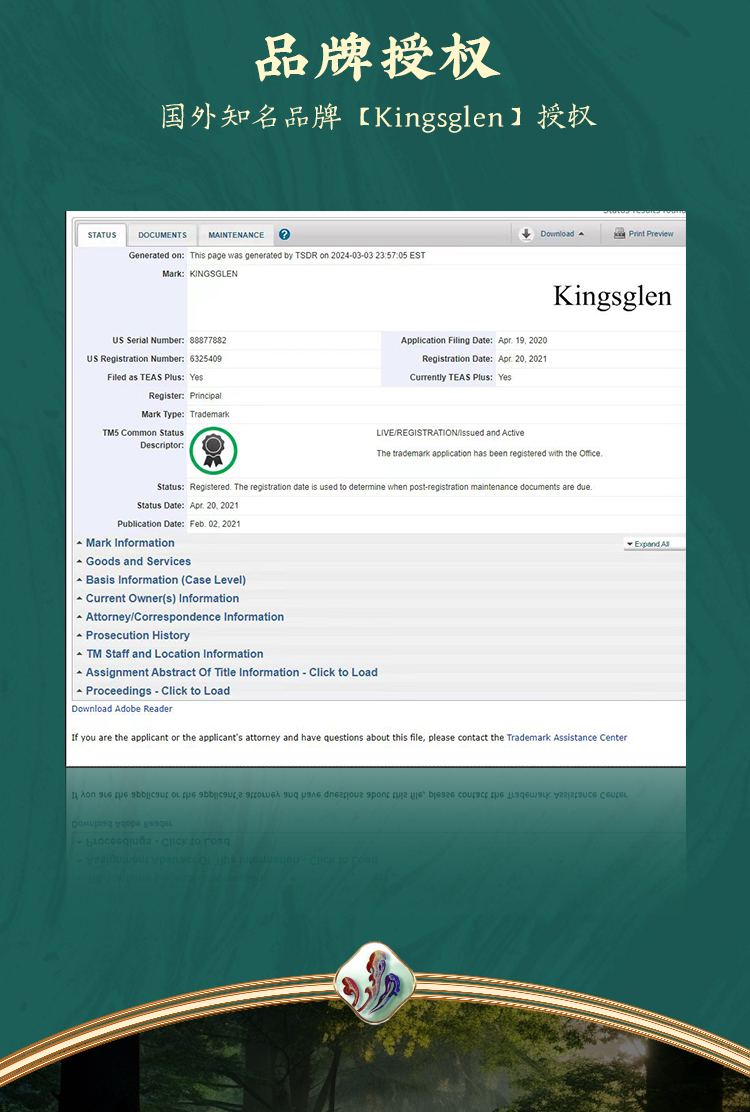Image resolution: width=750 pixels, height=1112 pixels.
Task: Click the registration date Apr. 20, 2021
Action: [x=522, y=359]
